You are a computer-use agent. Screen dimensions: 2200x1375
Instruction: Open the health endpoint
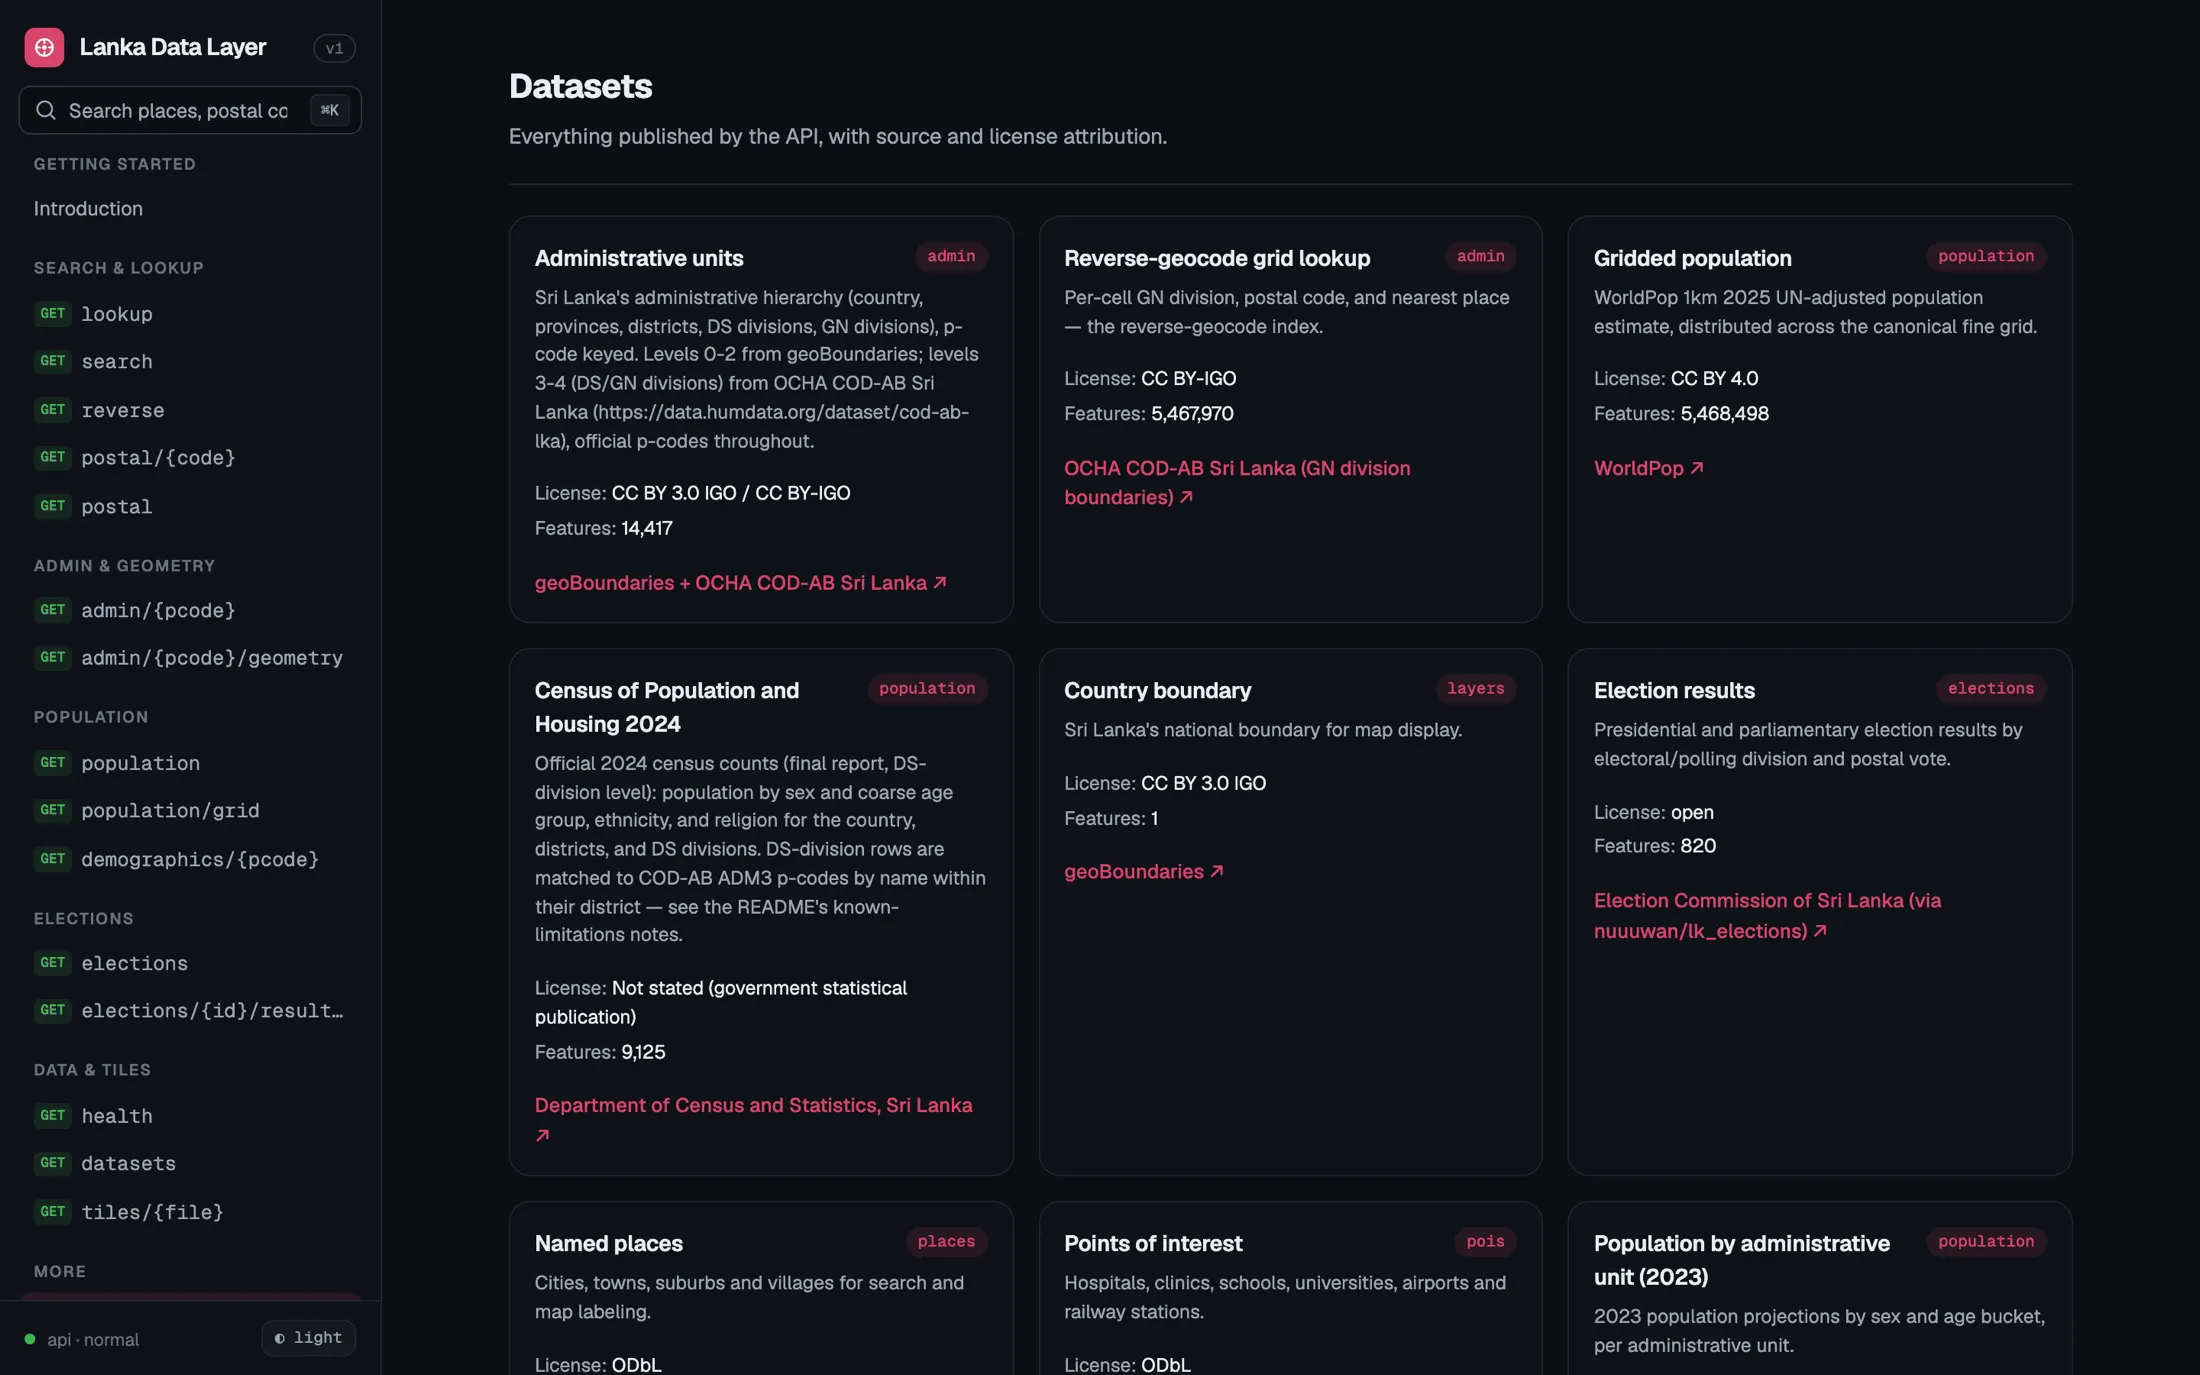(x=190, y=1116)
